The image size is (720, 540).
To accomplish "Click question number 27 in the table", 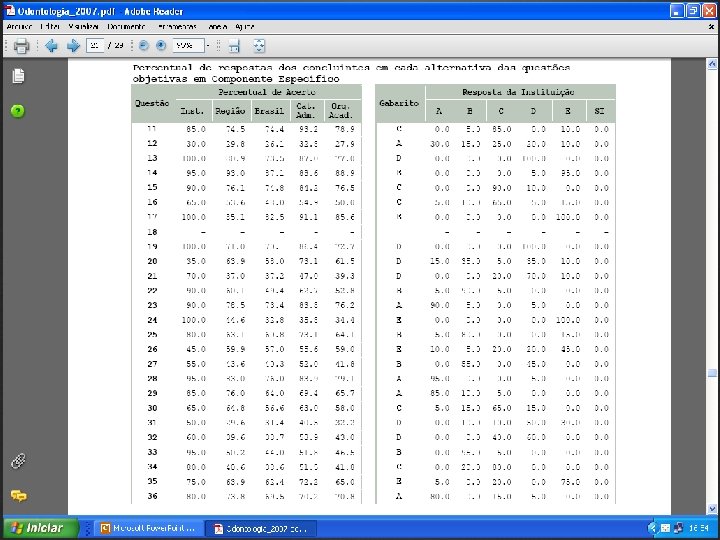I will [x=152, y=364].
